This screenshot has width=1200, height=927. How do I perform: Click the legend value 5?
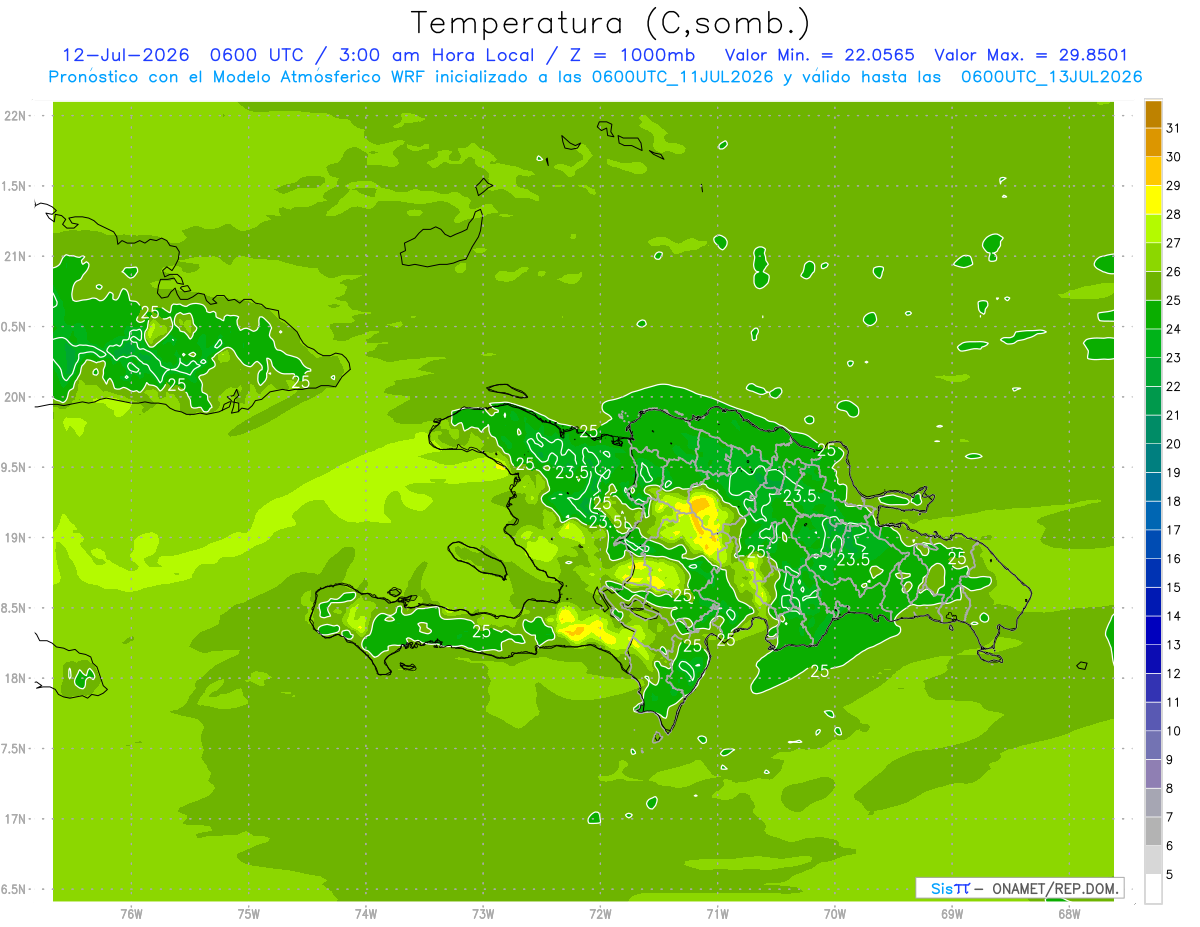[1170, 874]
